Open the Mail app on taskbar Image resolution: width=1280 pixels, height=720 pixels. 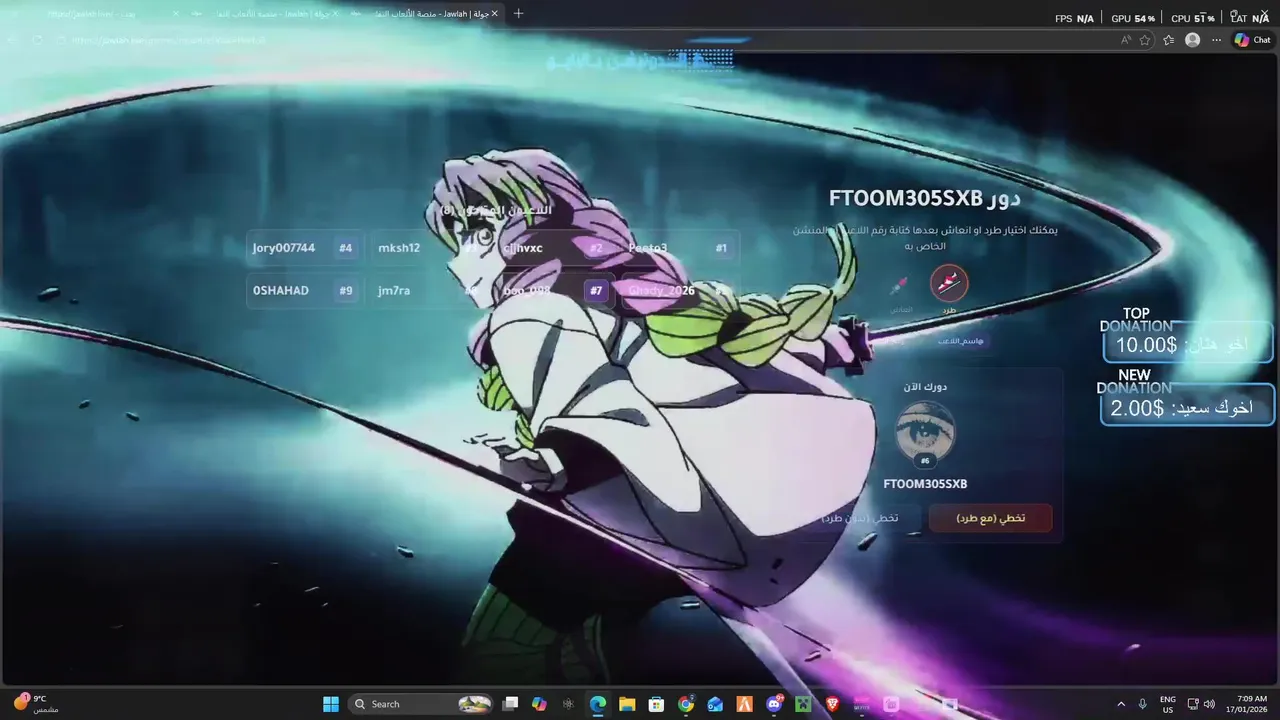[715, 704]
